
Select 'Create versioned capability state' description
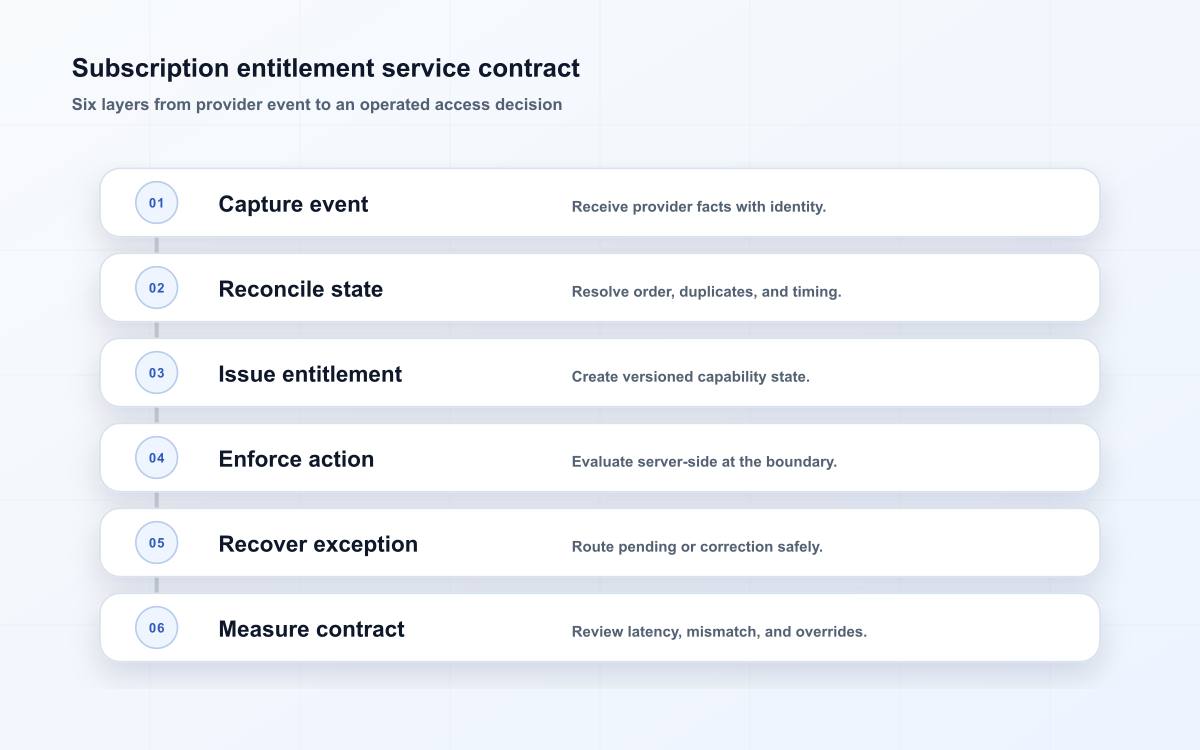point(691,377)
